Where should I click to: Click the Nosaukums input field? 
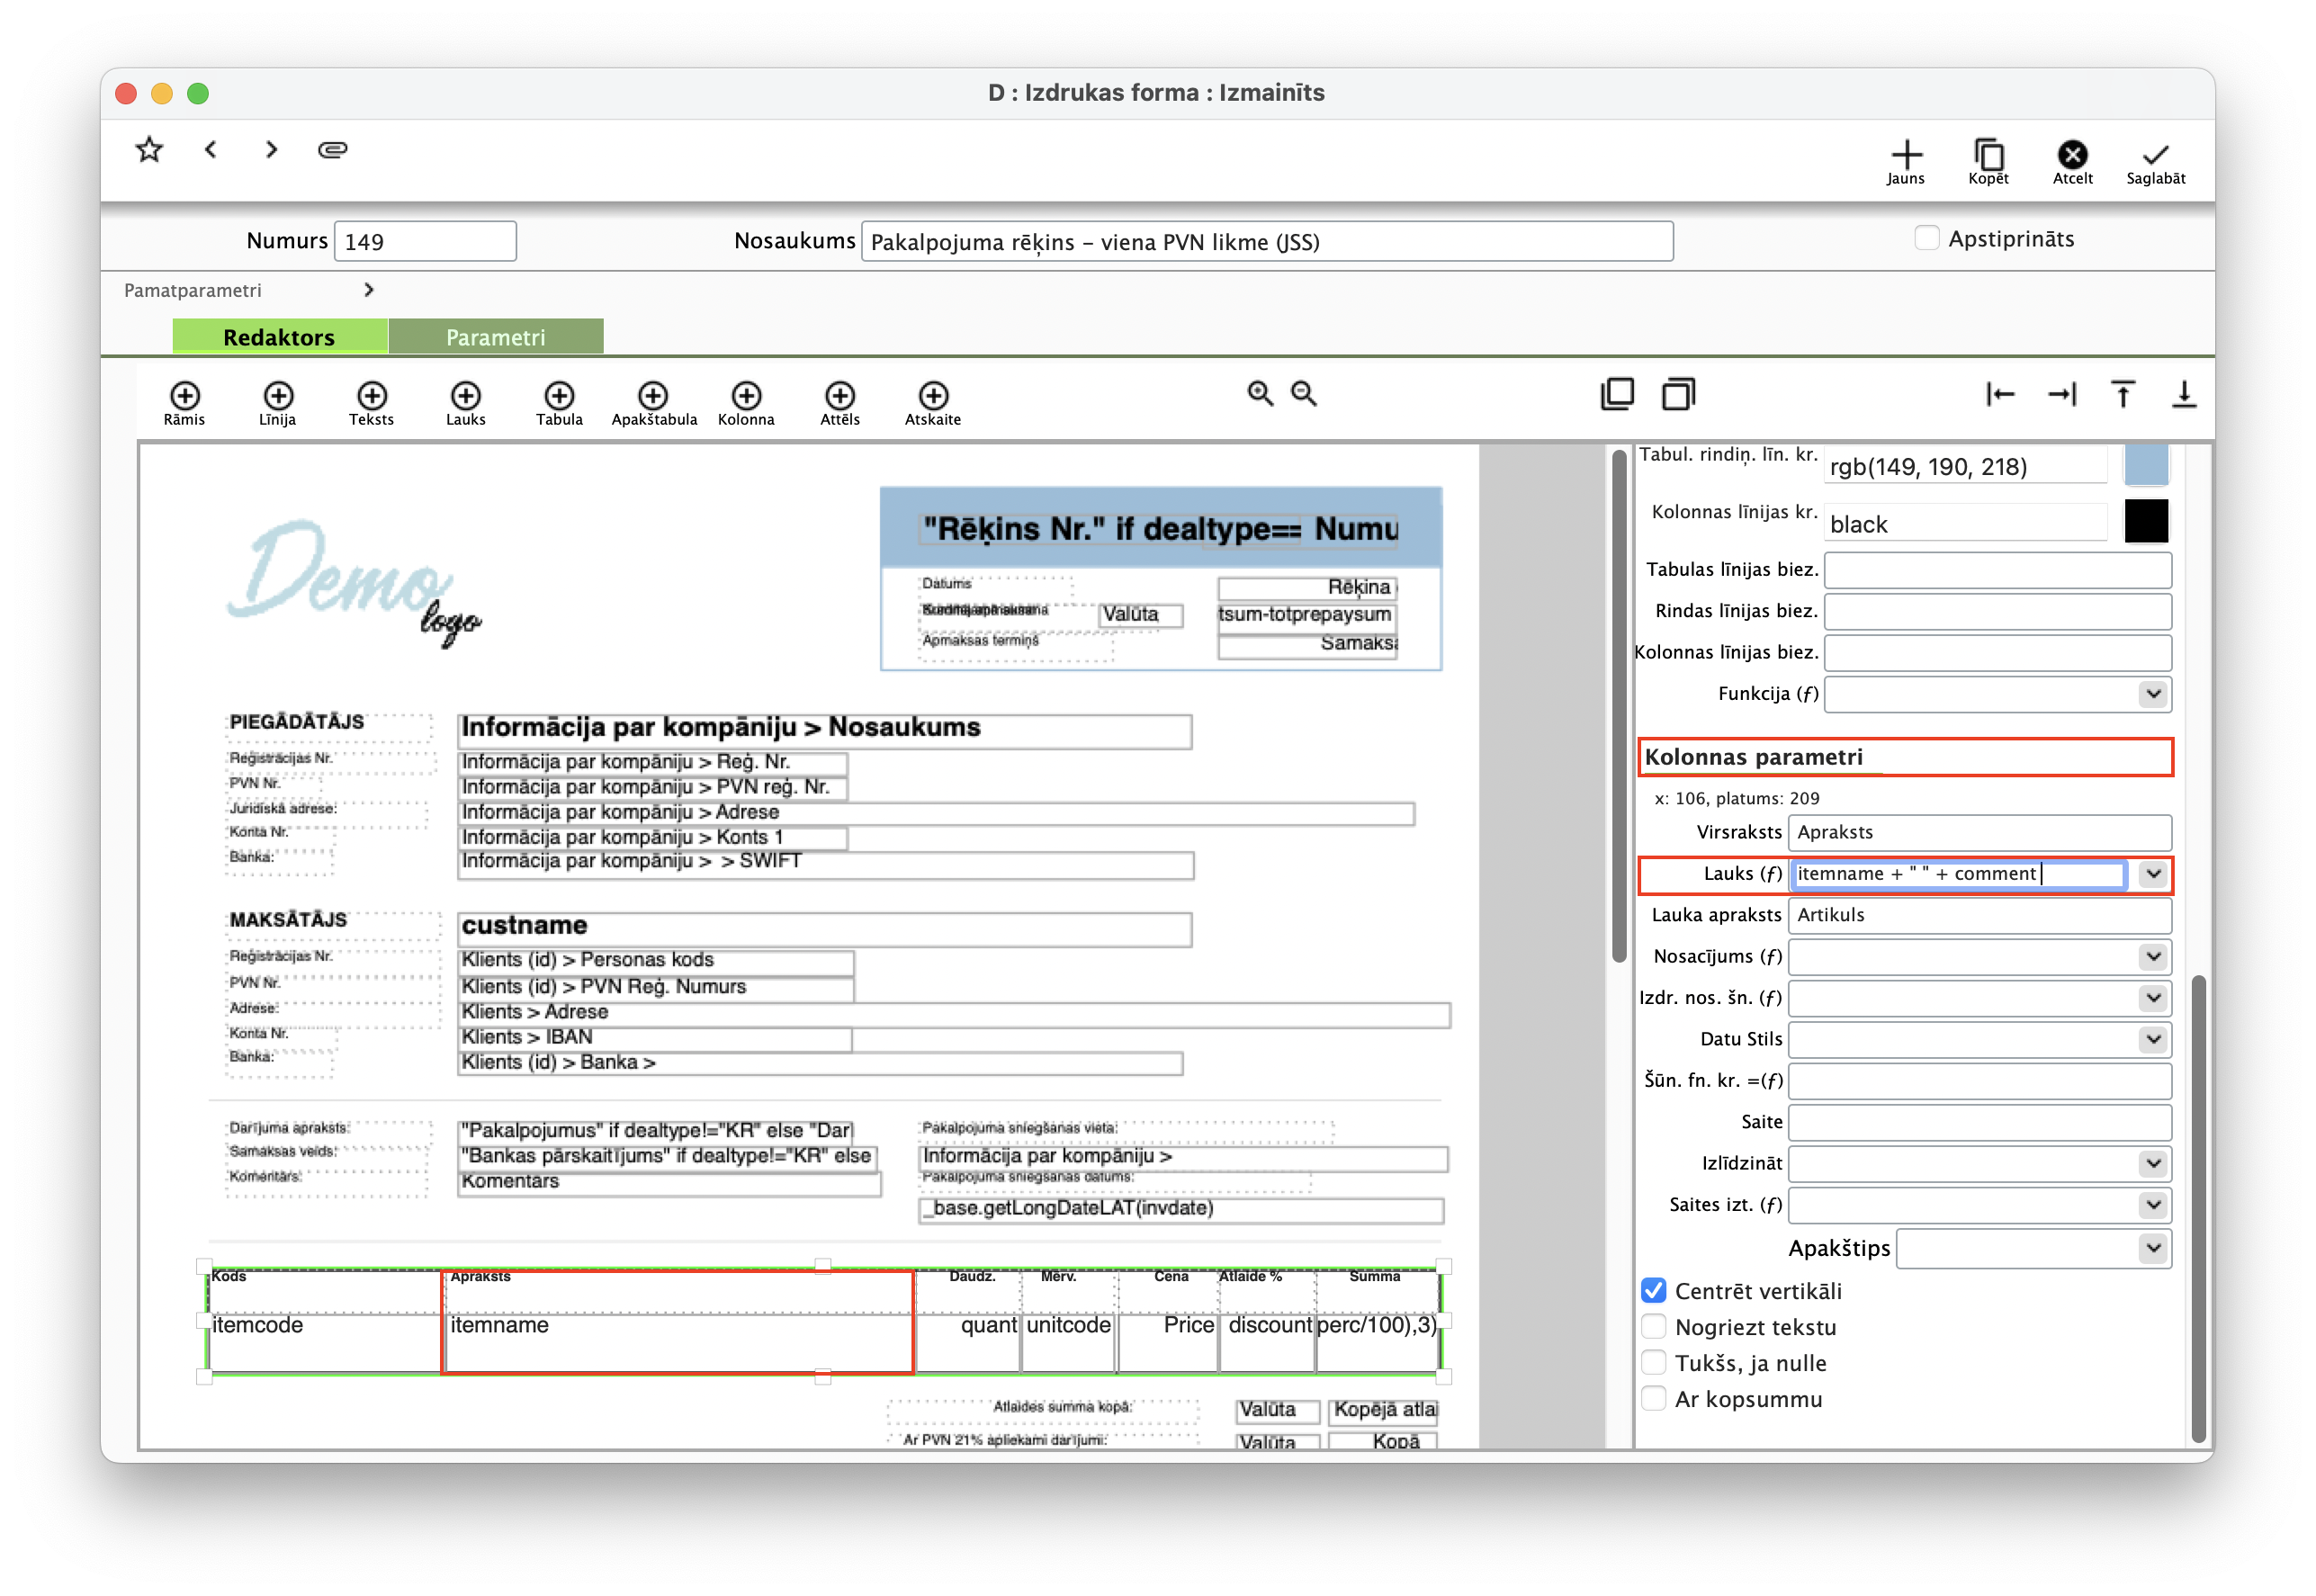pyautogui.click(x=1267, y=241)
